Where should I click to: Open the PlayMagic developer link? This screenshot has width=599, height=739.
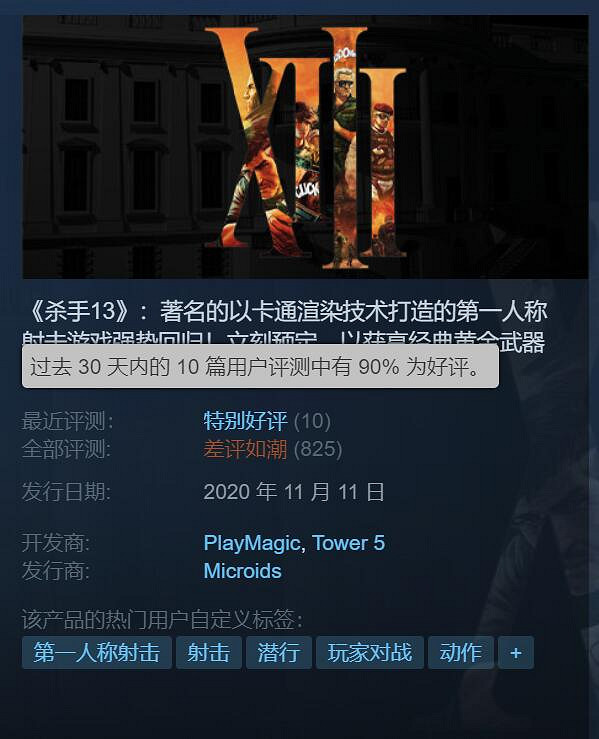[x=252, y=543]
